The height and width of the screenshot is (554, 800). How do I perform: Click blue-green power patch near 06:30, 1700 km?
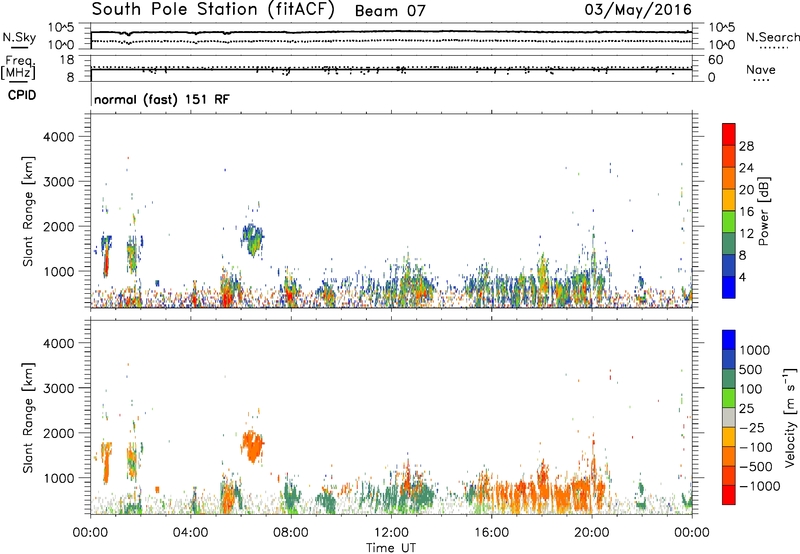click(253, 239)
